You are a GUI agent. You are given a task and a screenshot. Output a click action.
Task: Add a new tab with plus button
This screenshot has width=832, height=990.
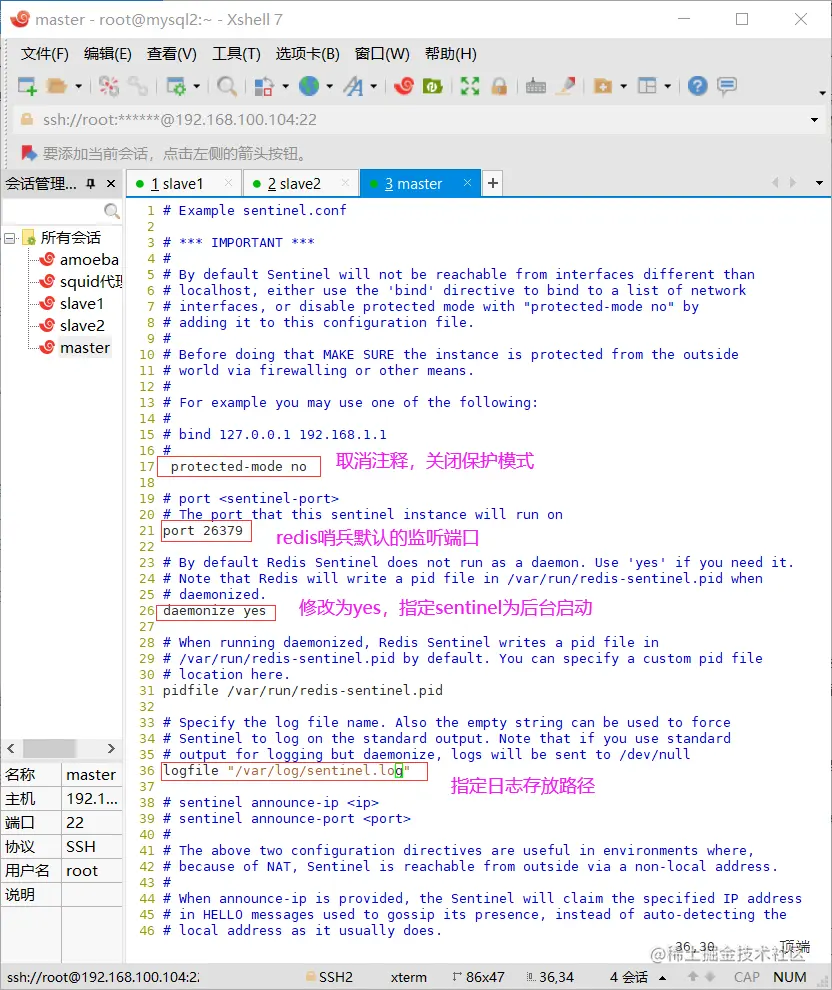493,183
